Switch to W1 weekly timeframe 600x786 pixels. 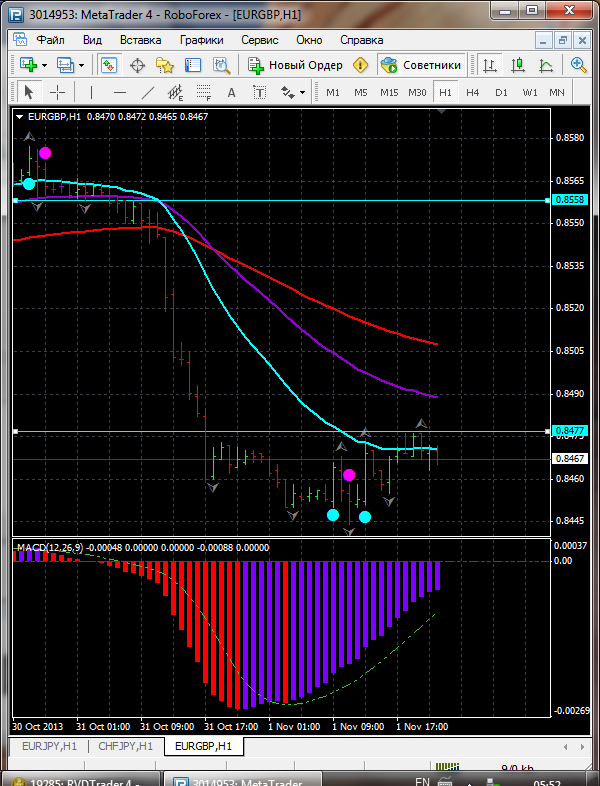[x=529, y=92]
